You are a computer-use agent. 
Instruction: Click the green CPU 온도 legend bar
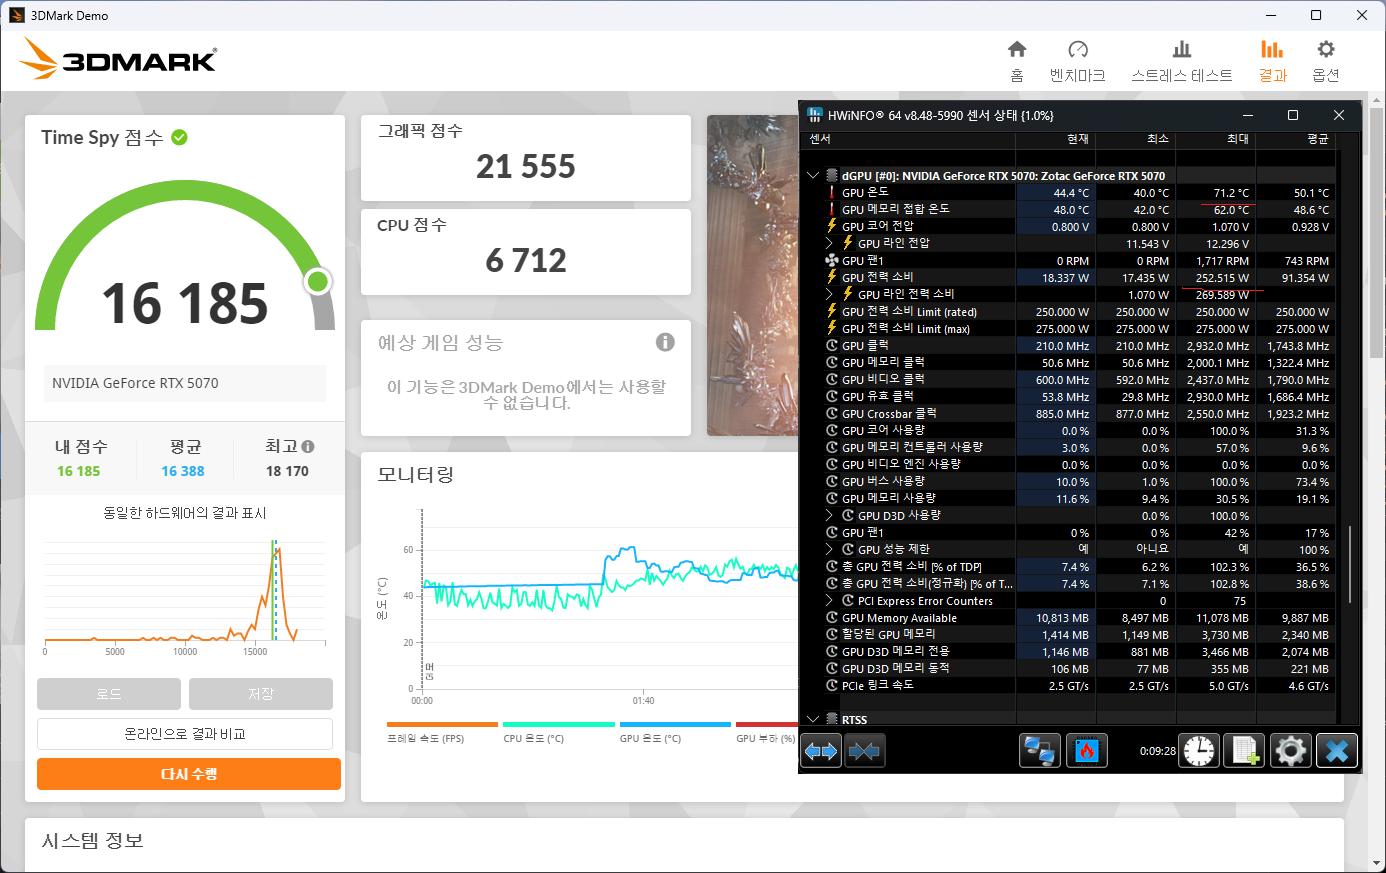click(x=559, y=725)
